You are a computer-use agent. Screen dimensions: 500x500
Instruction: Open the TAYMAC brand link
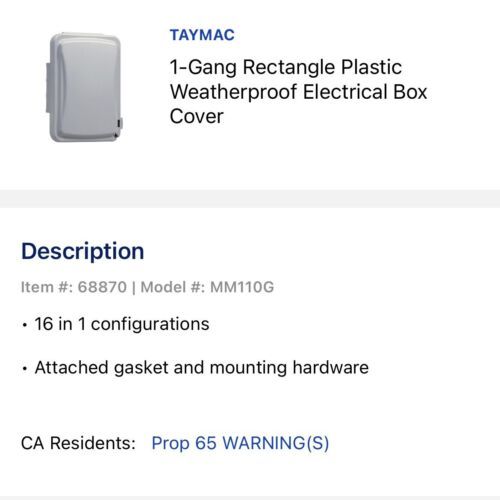(202, 35)
